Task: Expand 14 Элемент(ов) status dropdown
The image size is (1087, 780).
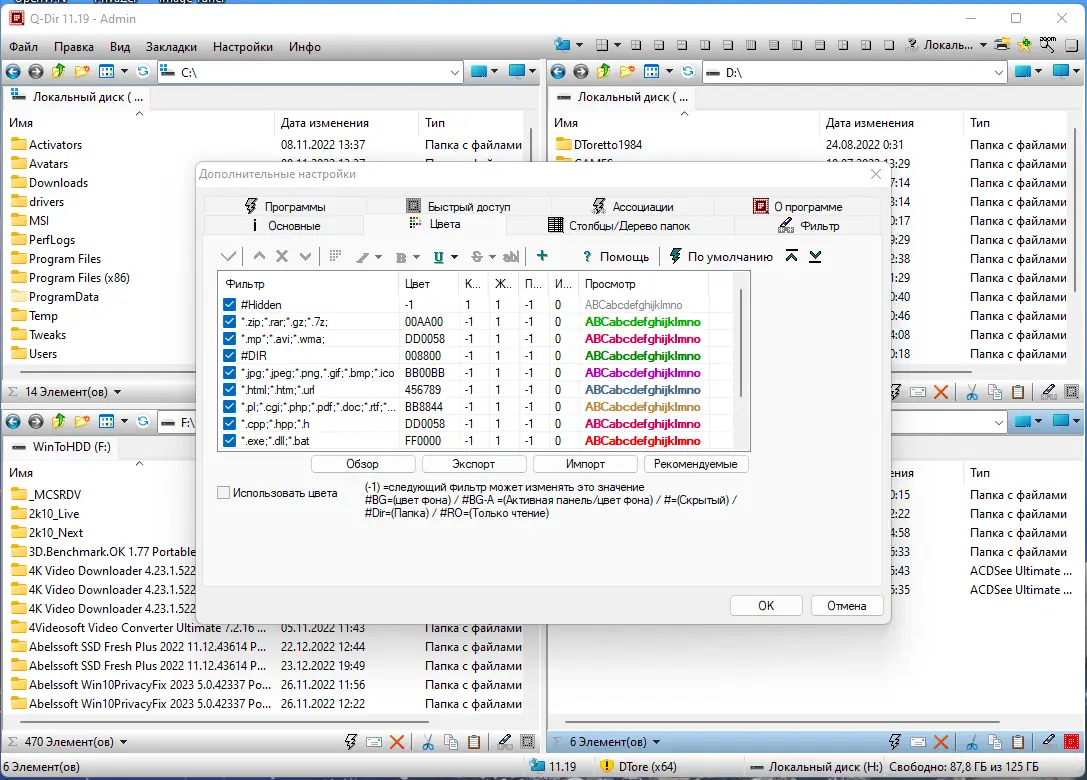Action: click(117, 392)
